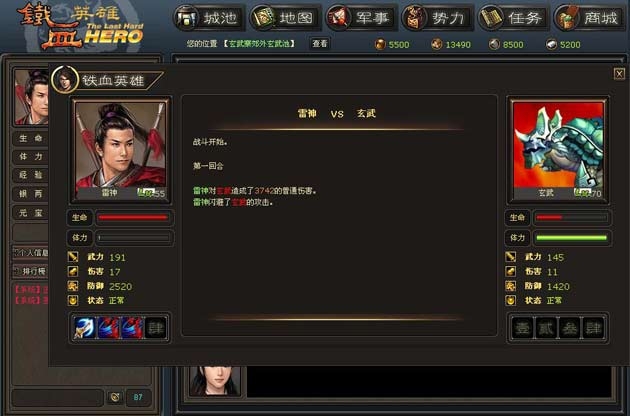Screen dimensions: 630x416
Task: Click 玄武's 肆 skill slot
Action: click(593, 328)
